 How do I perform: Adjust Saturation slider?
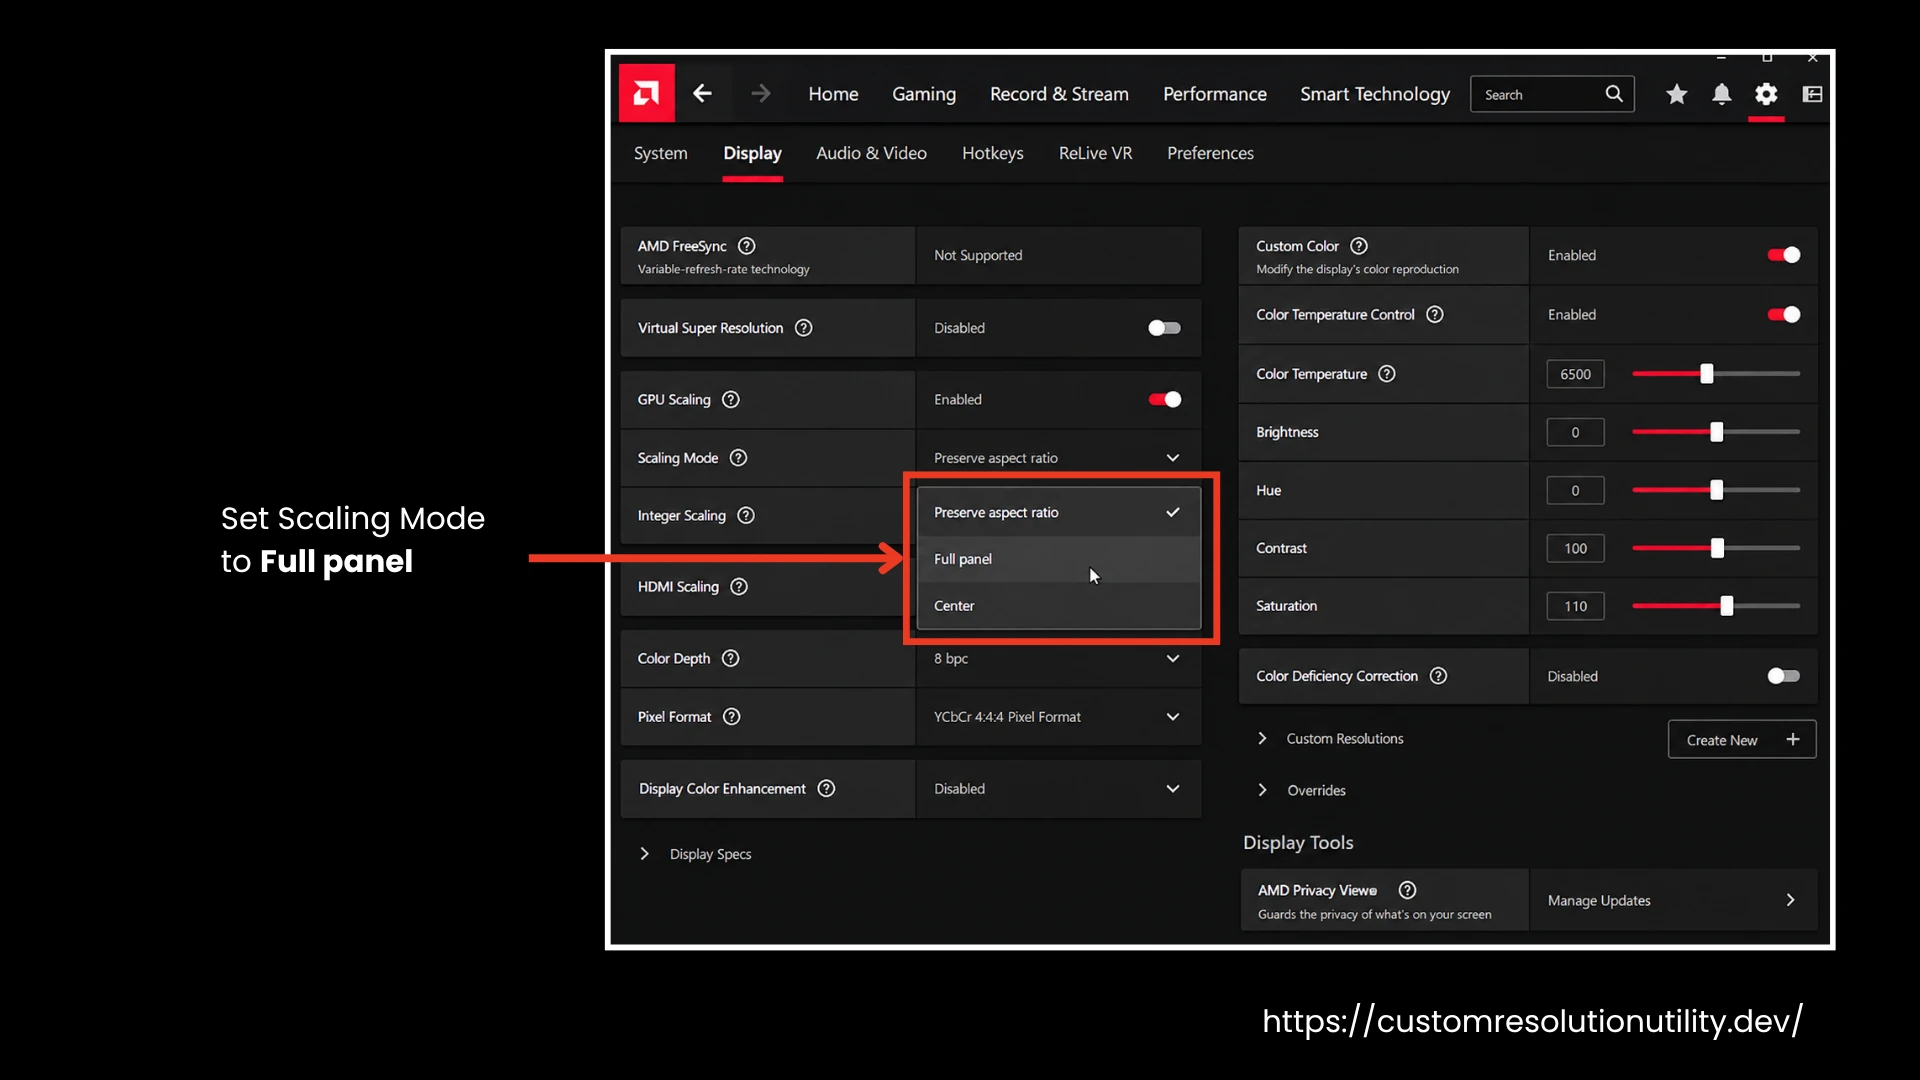point(1716,606)
